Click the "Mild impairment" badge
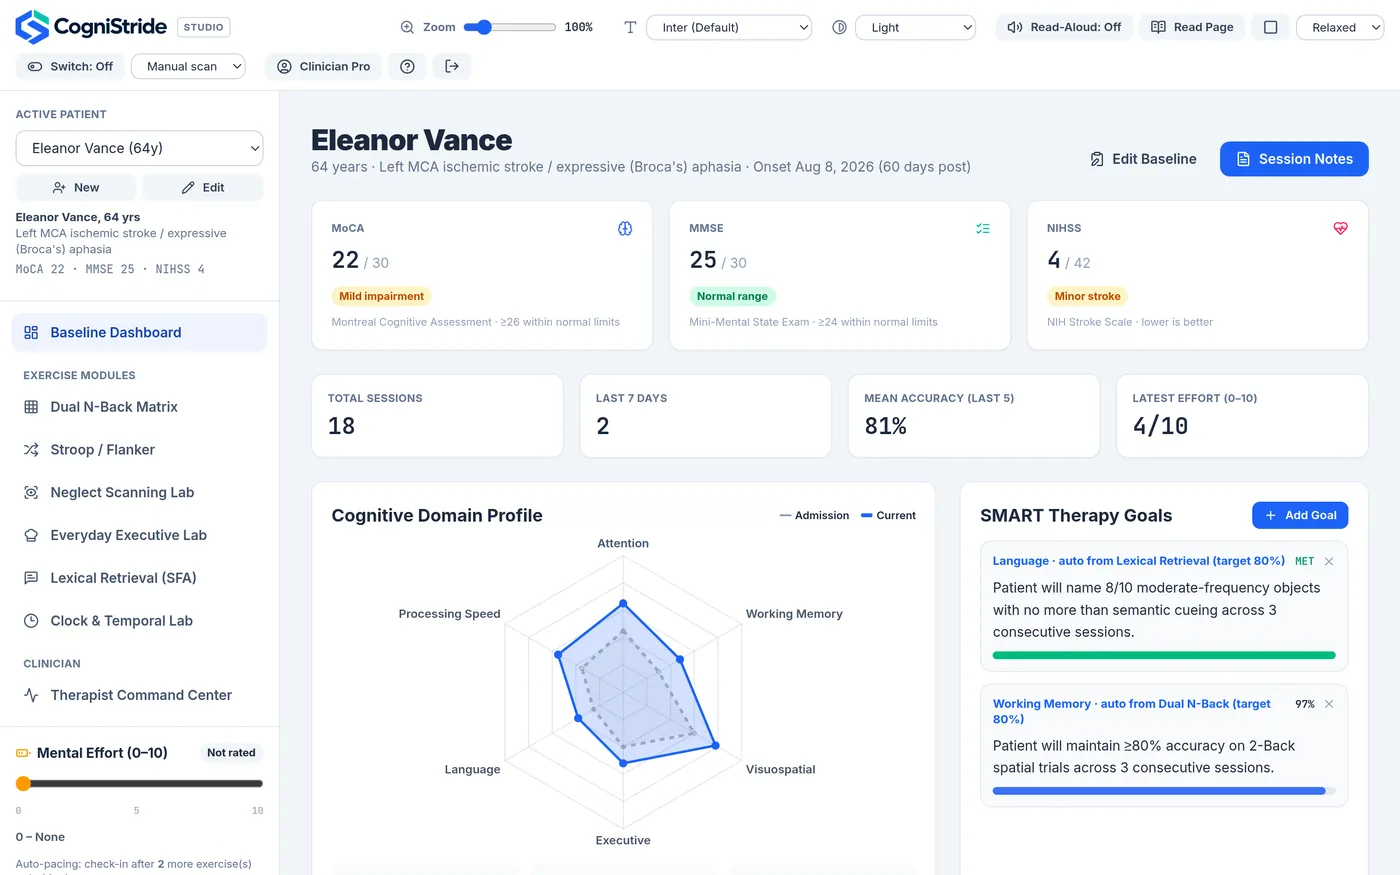1400x875 pixels. [381, 296]
